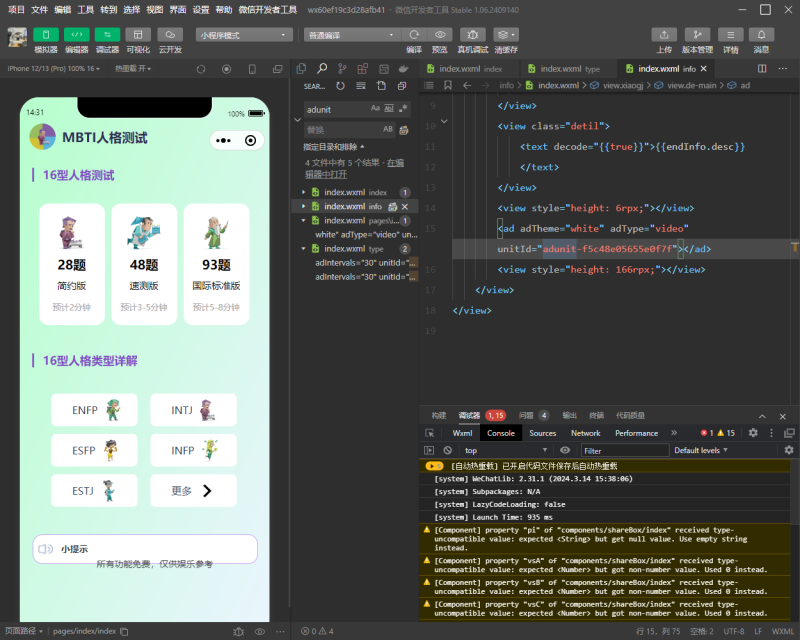Open the Default levels log dropdown
The height and width of the screenshot is (640, 800).
pos(700,451)
